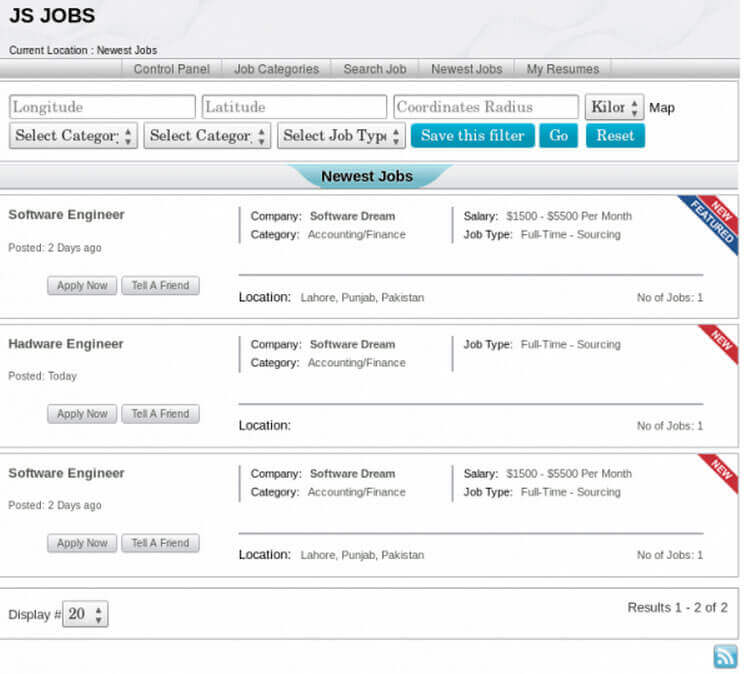Click into the Coordinates Radius field

tap(486, 107)
